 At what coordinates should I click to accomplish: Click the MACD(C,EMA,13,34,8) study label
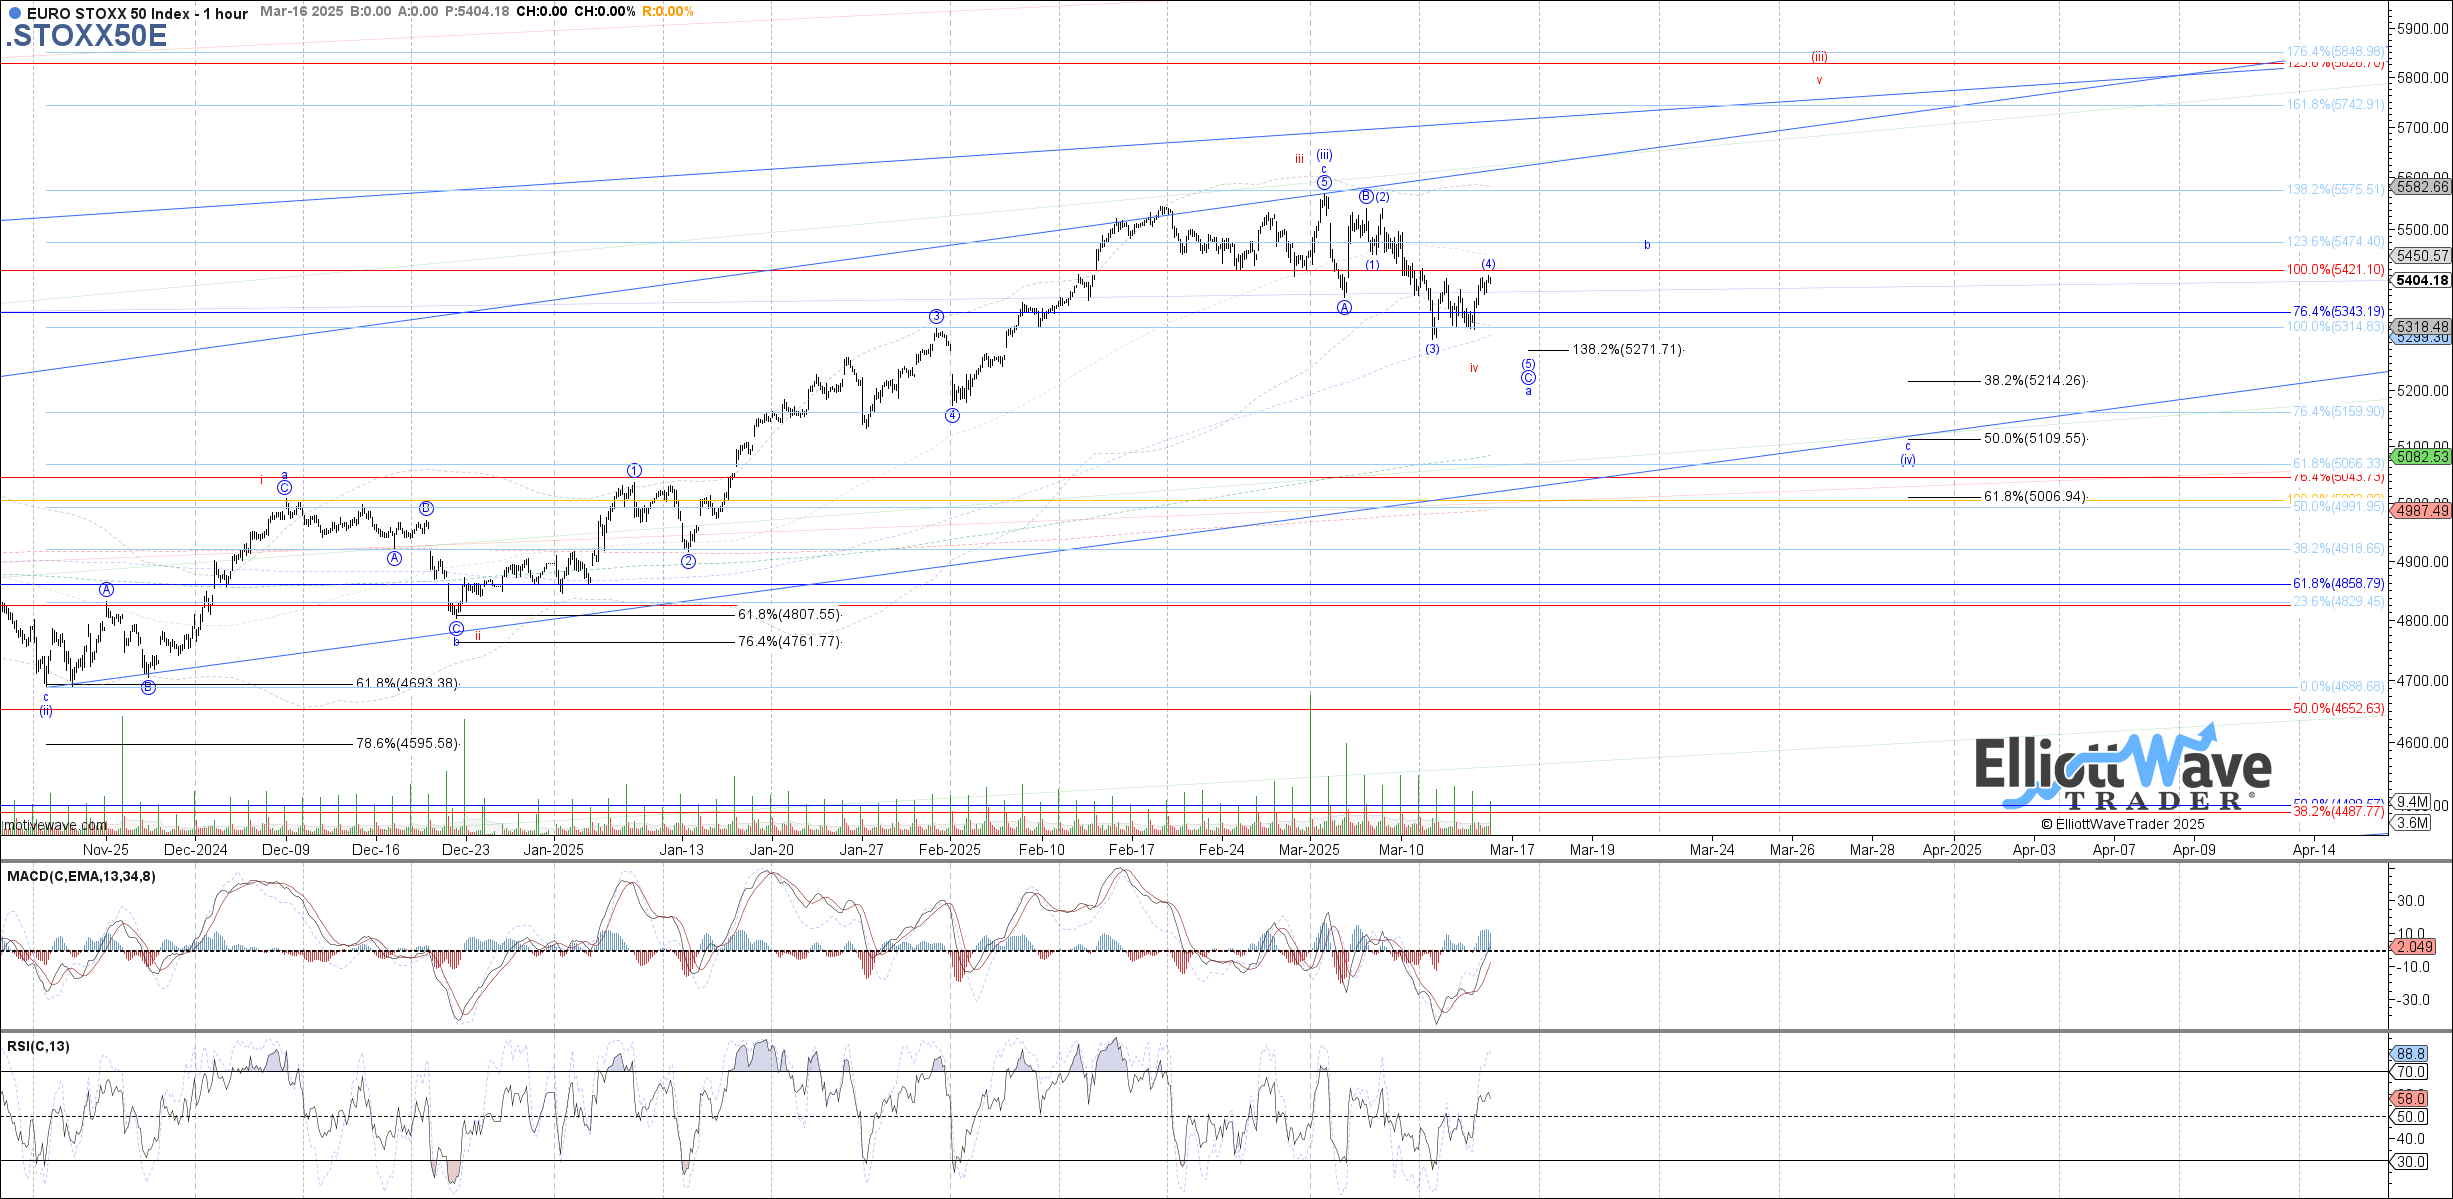click(81, 877)
